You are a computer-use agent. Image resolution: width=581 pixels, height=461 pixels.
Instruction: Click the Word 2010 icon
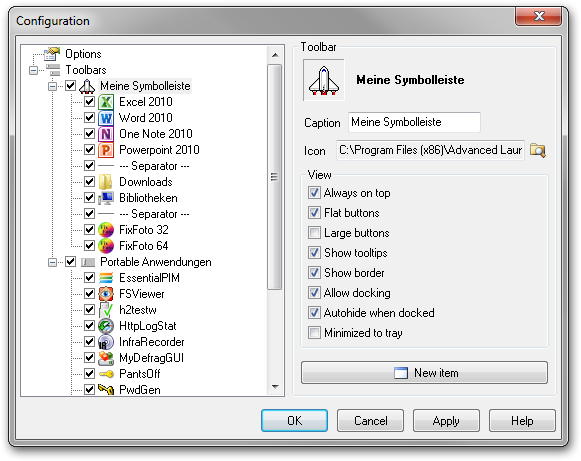106,118
